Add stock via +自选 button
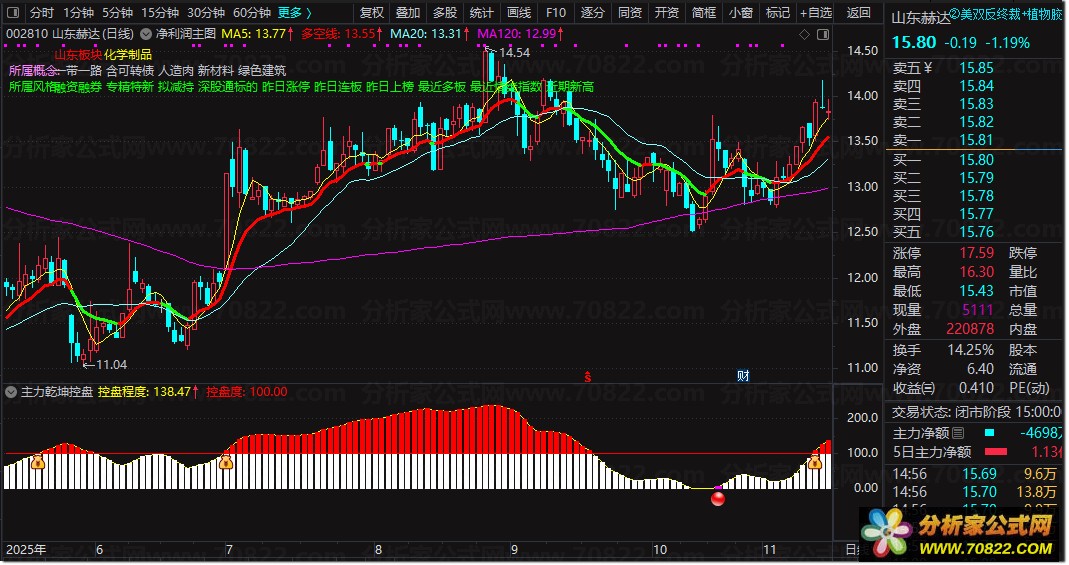1069x565 pixels. tap(816, 12)
